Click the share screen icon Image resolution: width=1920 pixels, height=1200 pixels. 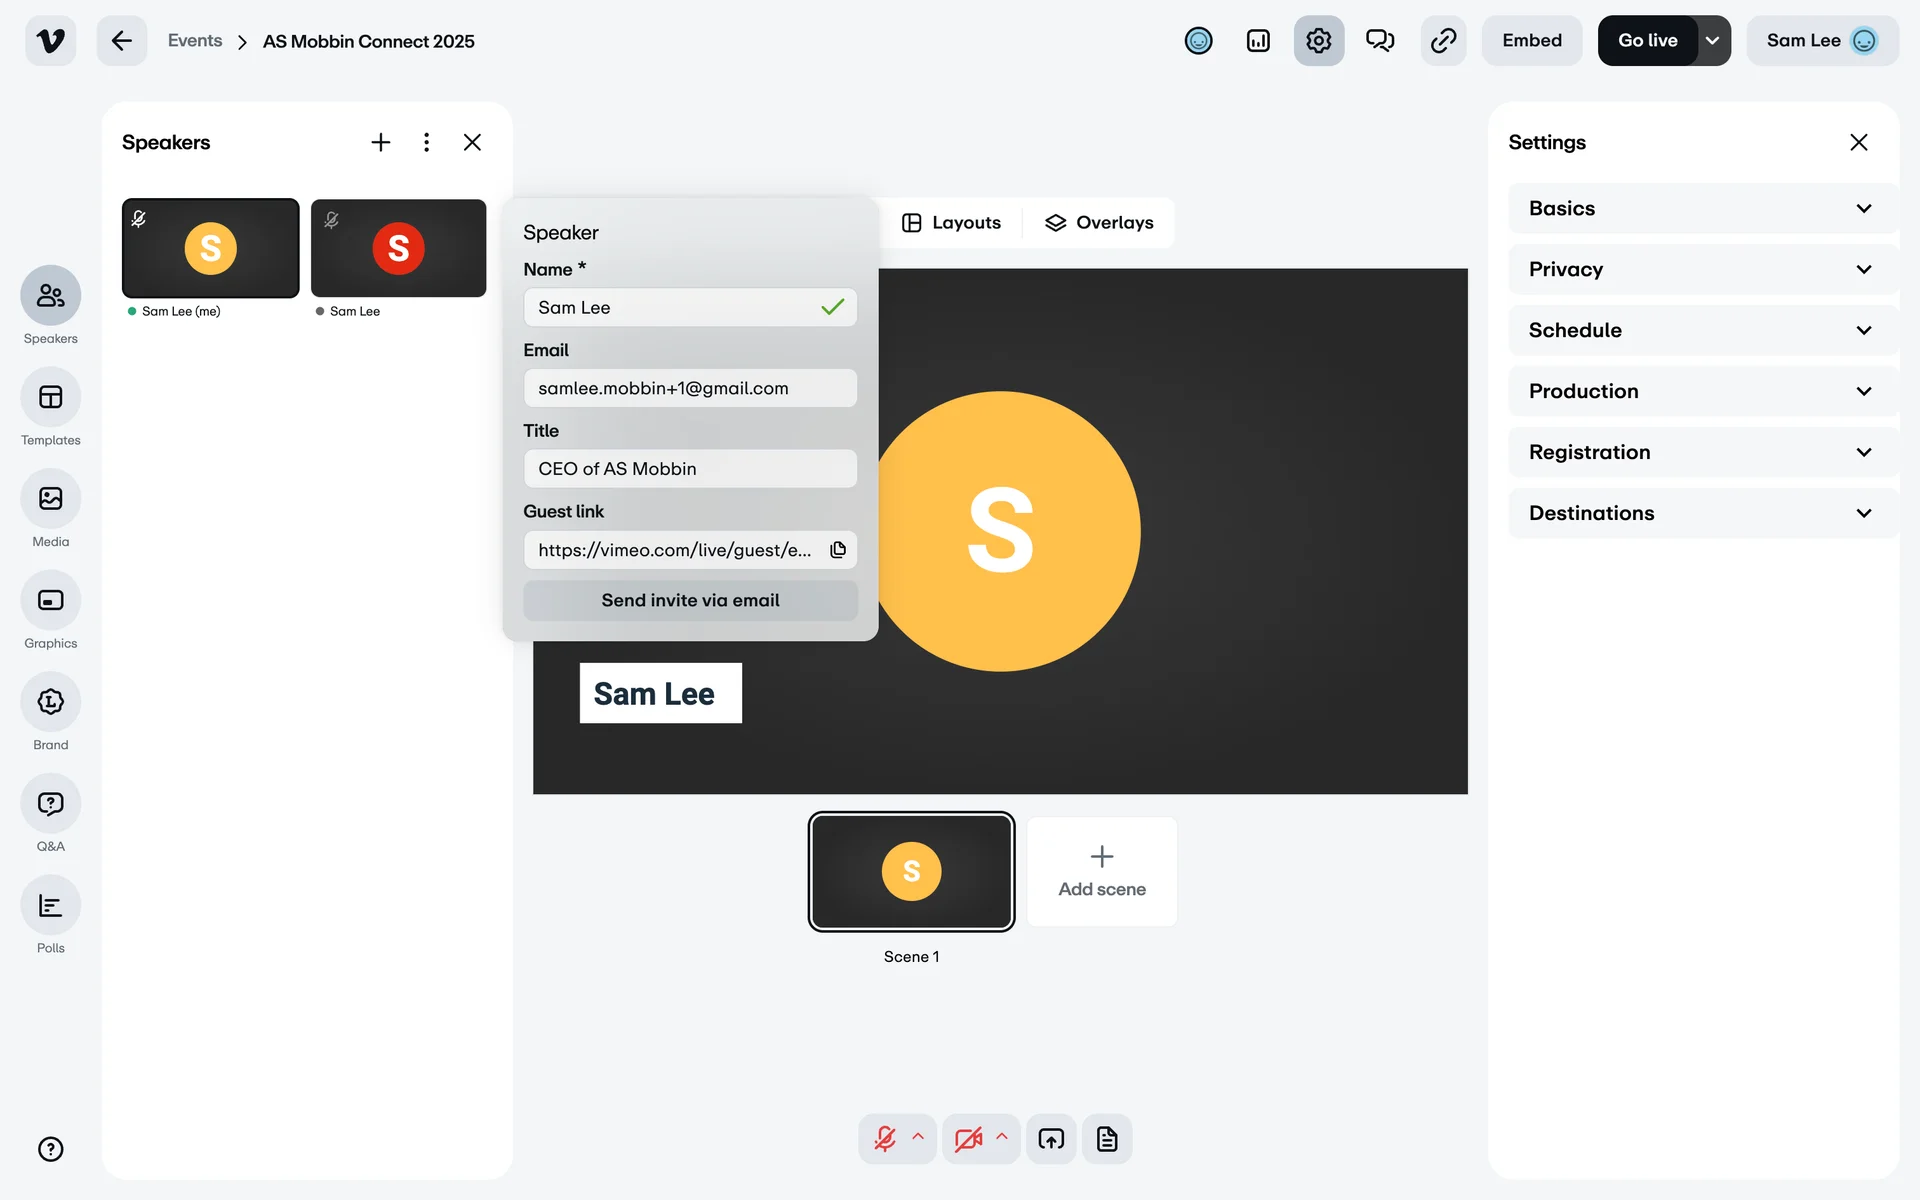click(x=1051, y=1139)
